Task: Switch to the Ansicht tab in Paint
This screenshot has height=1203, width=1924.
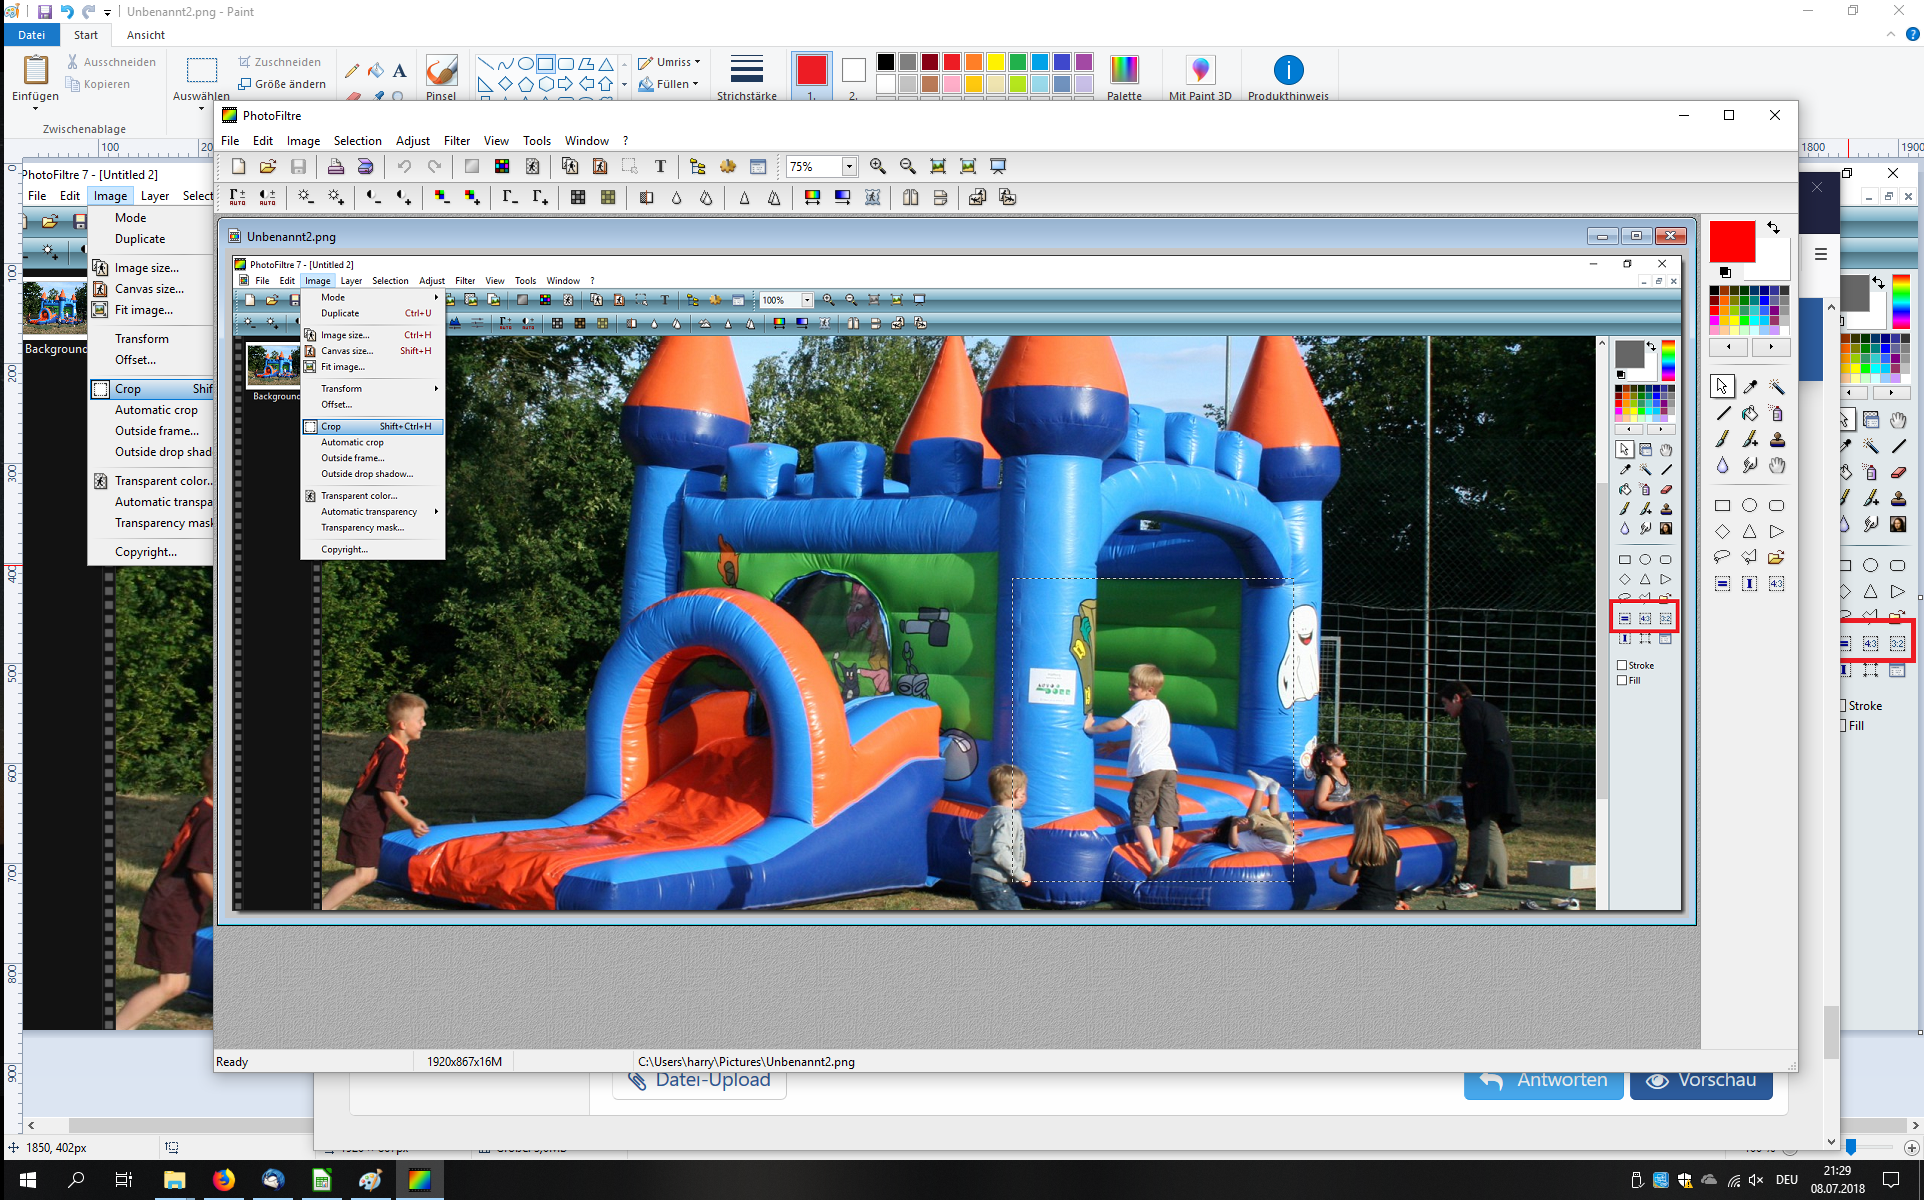Action: [x=145, y=35]
